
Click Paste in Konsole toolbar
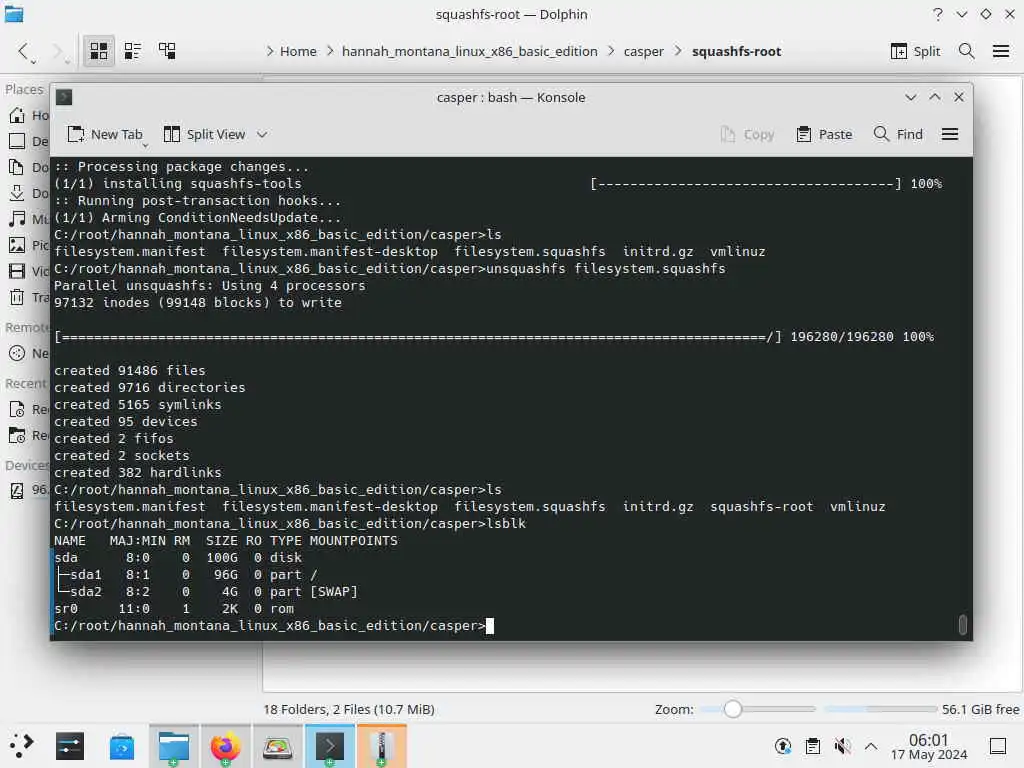pyautogui.click(x=825, y=135)
